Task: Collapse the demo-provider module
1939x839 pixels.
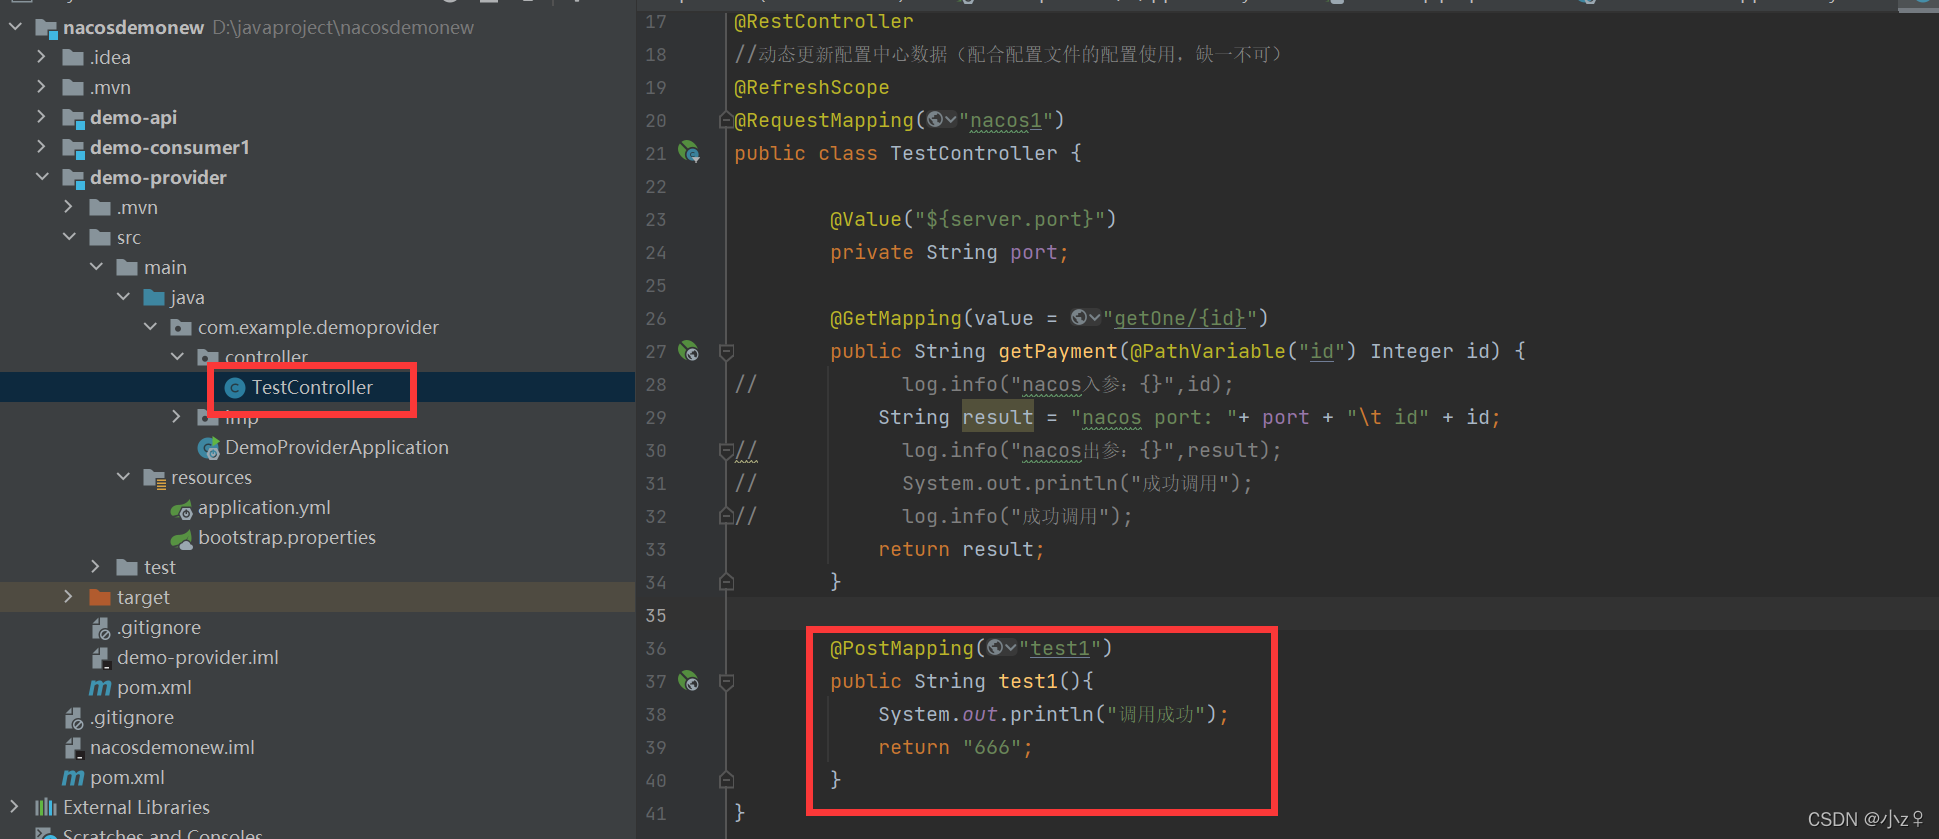Action: tap(42, 177)
